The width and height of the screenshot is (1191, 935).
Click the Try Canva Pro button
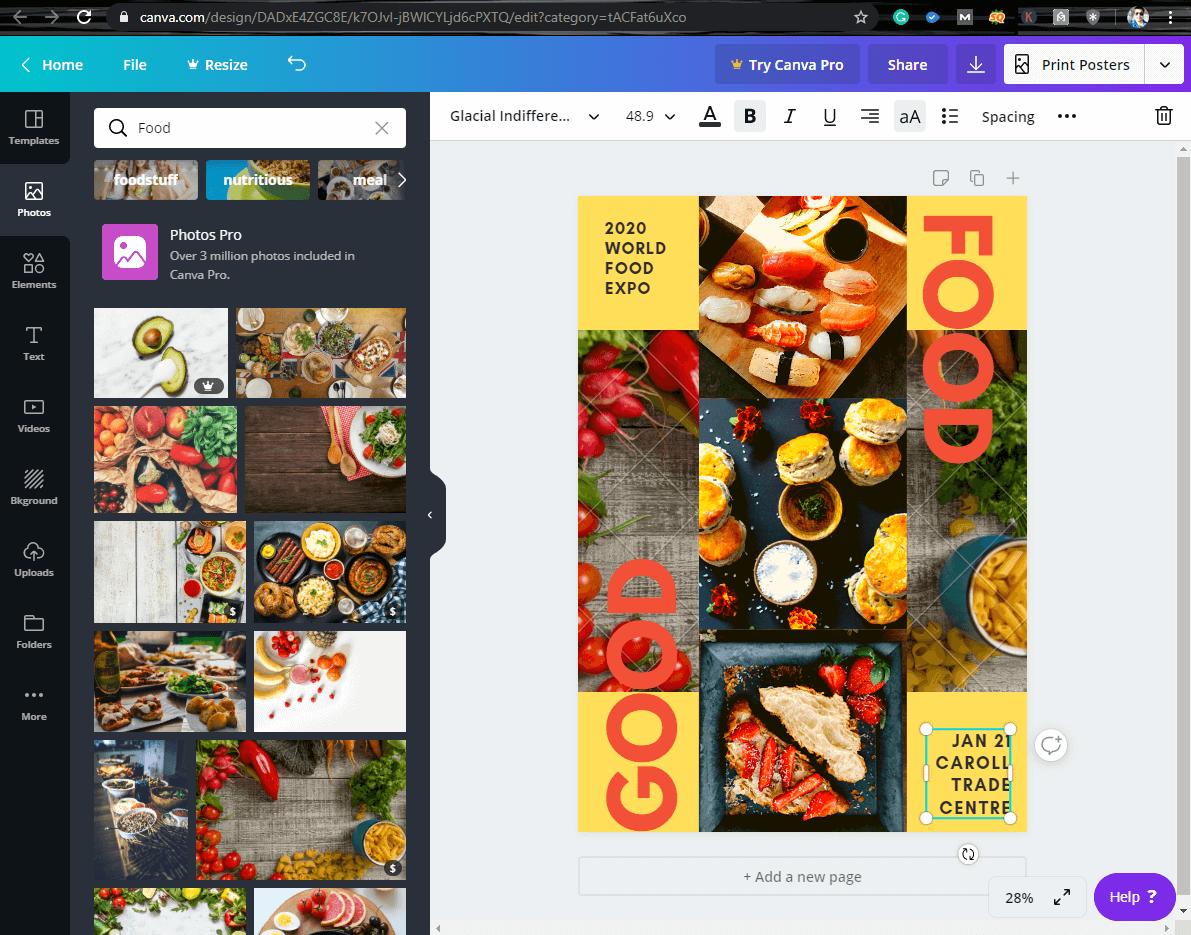click(787, 64)
